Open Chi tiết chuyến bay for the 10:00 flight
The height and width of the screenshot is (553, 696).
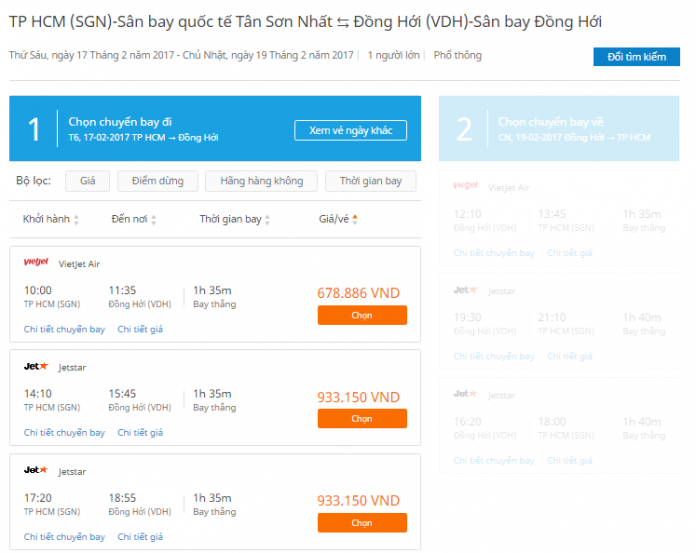[64, 329]
